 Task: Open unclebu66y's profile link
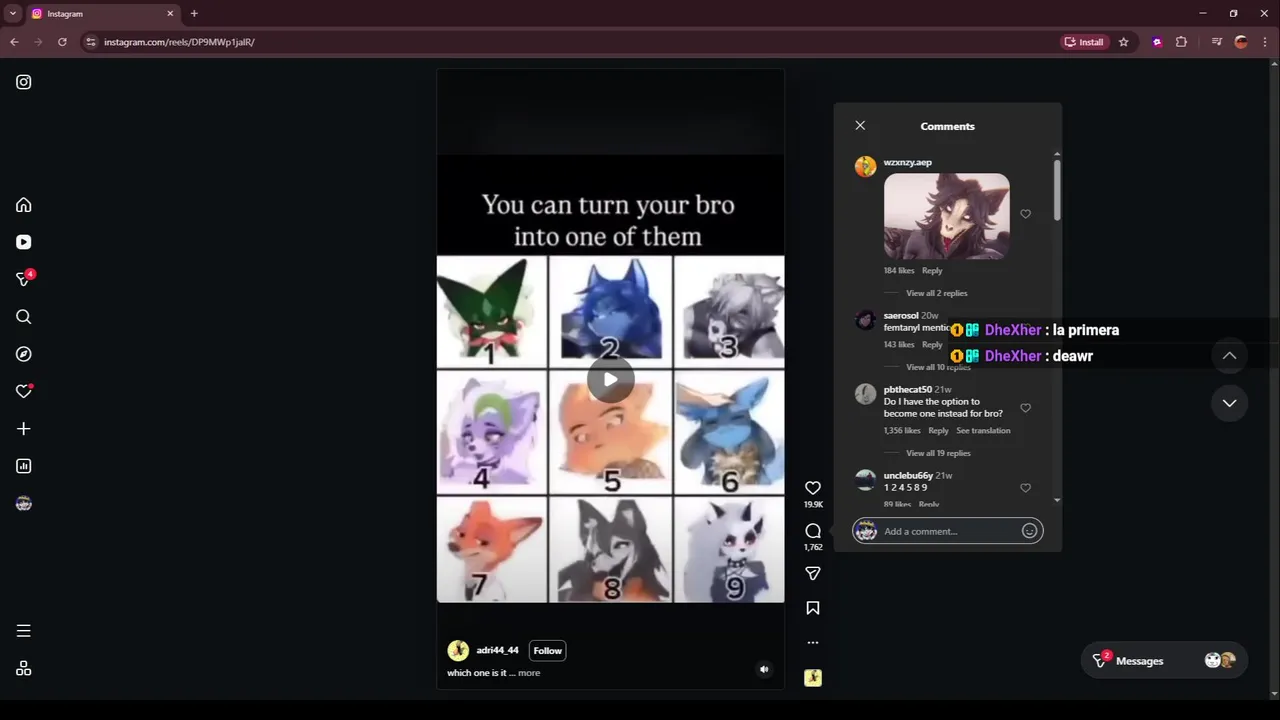908,475
